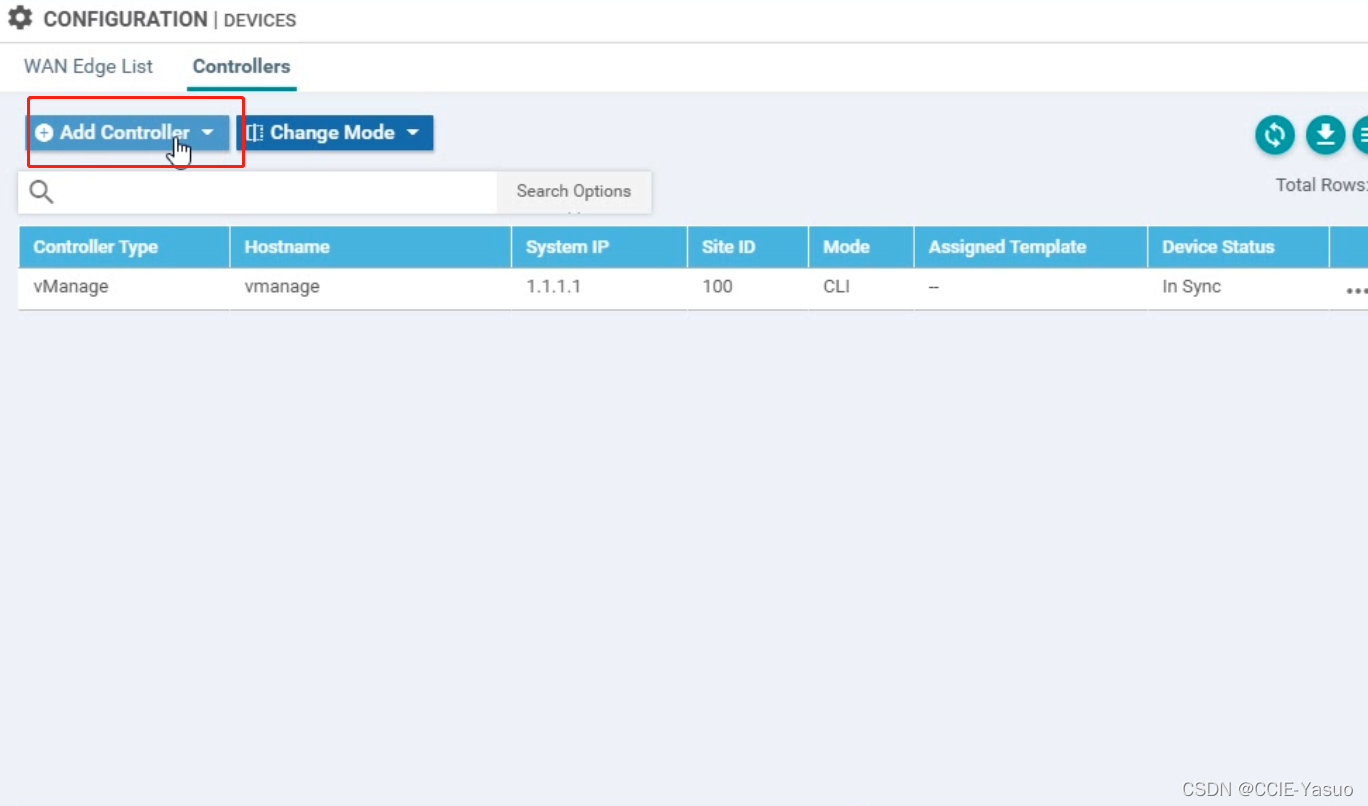1368x806 pixels.
Task: Click the magnifier search icon
Action: 41,192
